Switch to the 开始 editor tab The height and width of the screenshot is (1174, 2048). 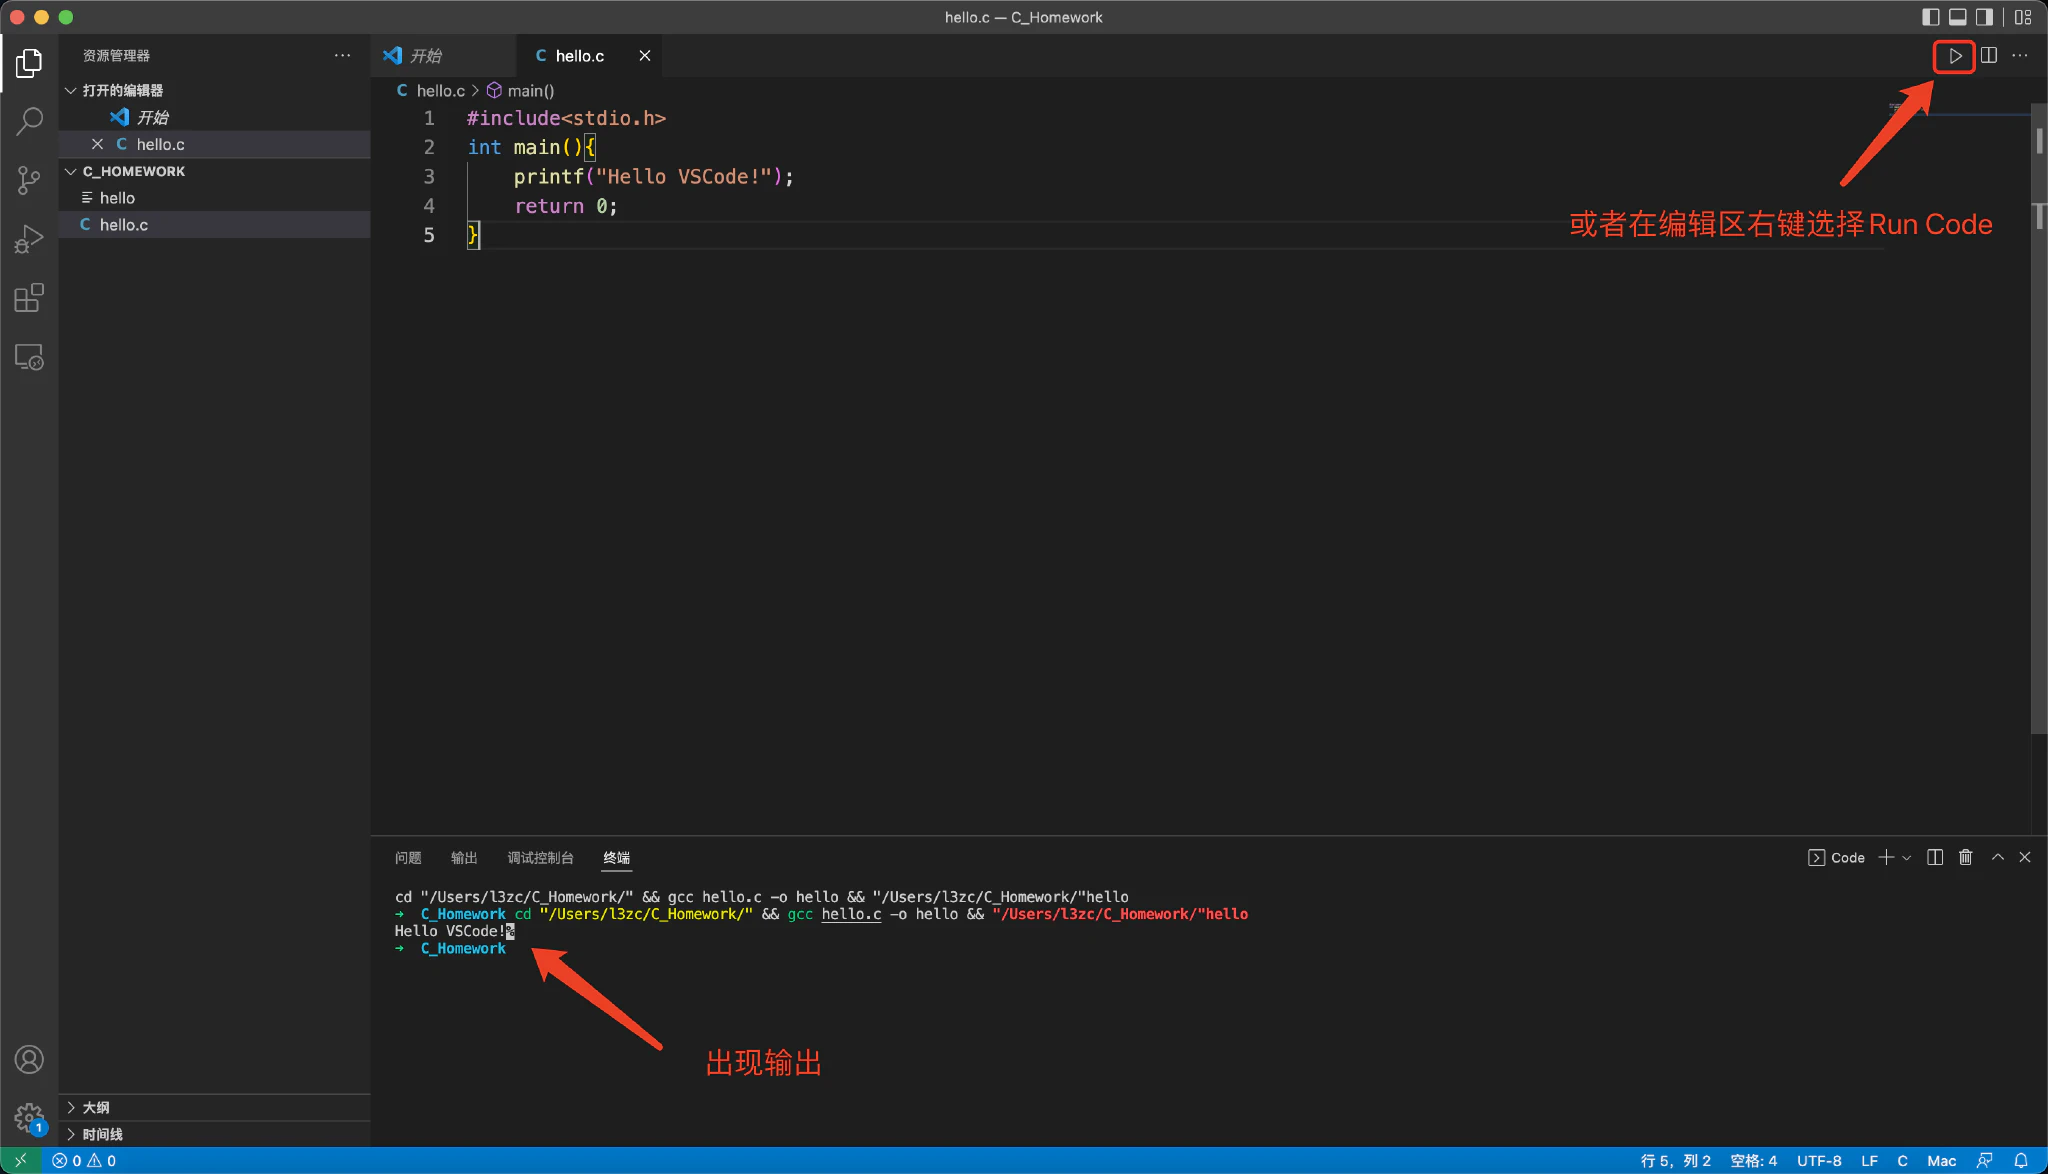tap(426, 56)
